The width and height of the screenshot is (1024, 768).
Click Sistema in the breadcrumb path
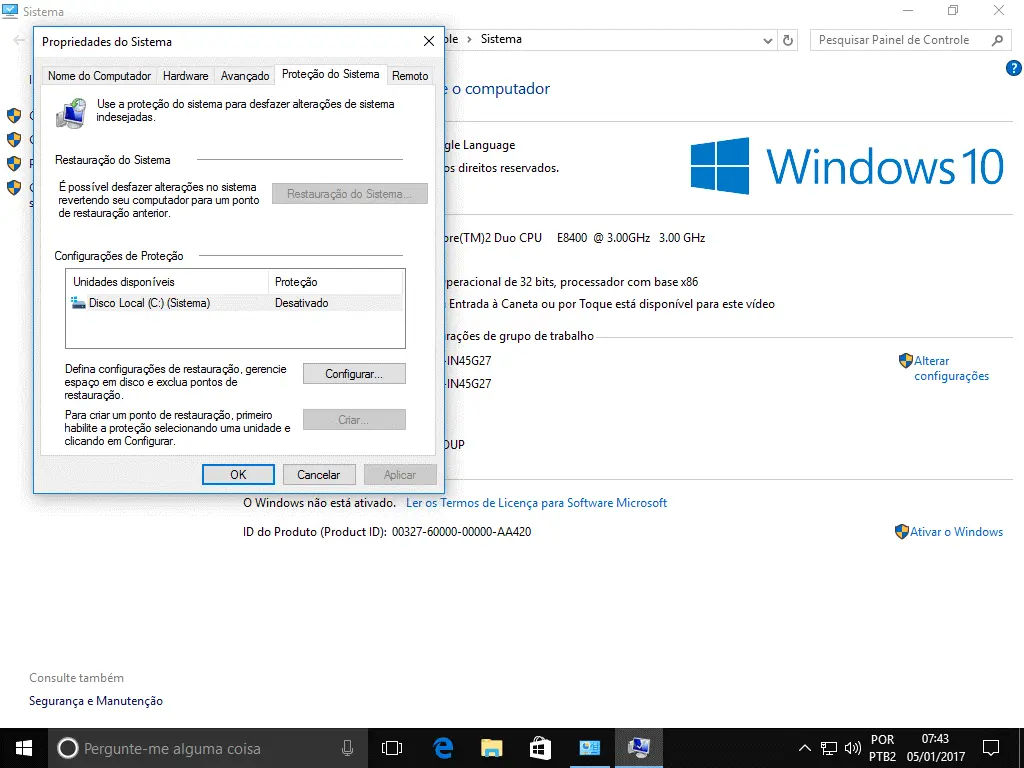pos(501,39)
